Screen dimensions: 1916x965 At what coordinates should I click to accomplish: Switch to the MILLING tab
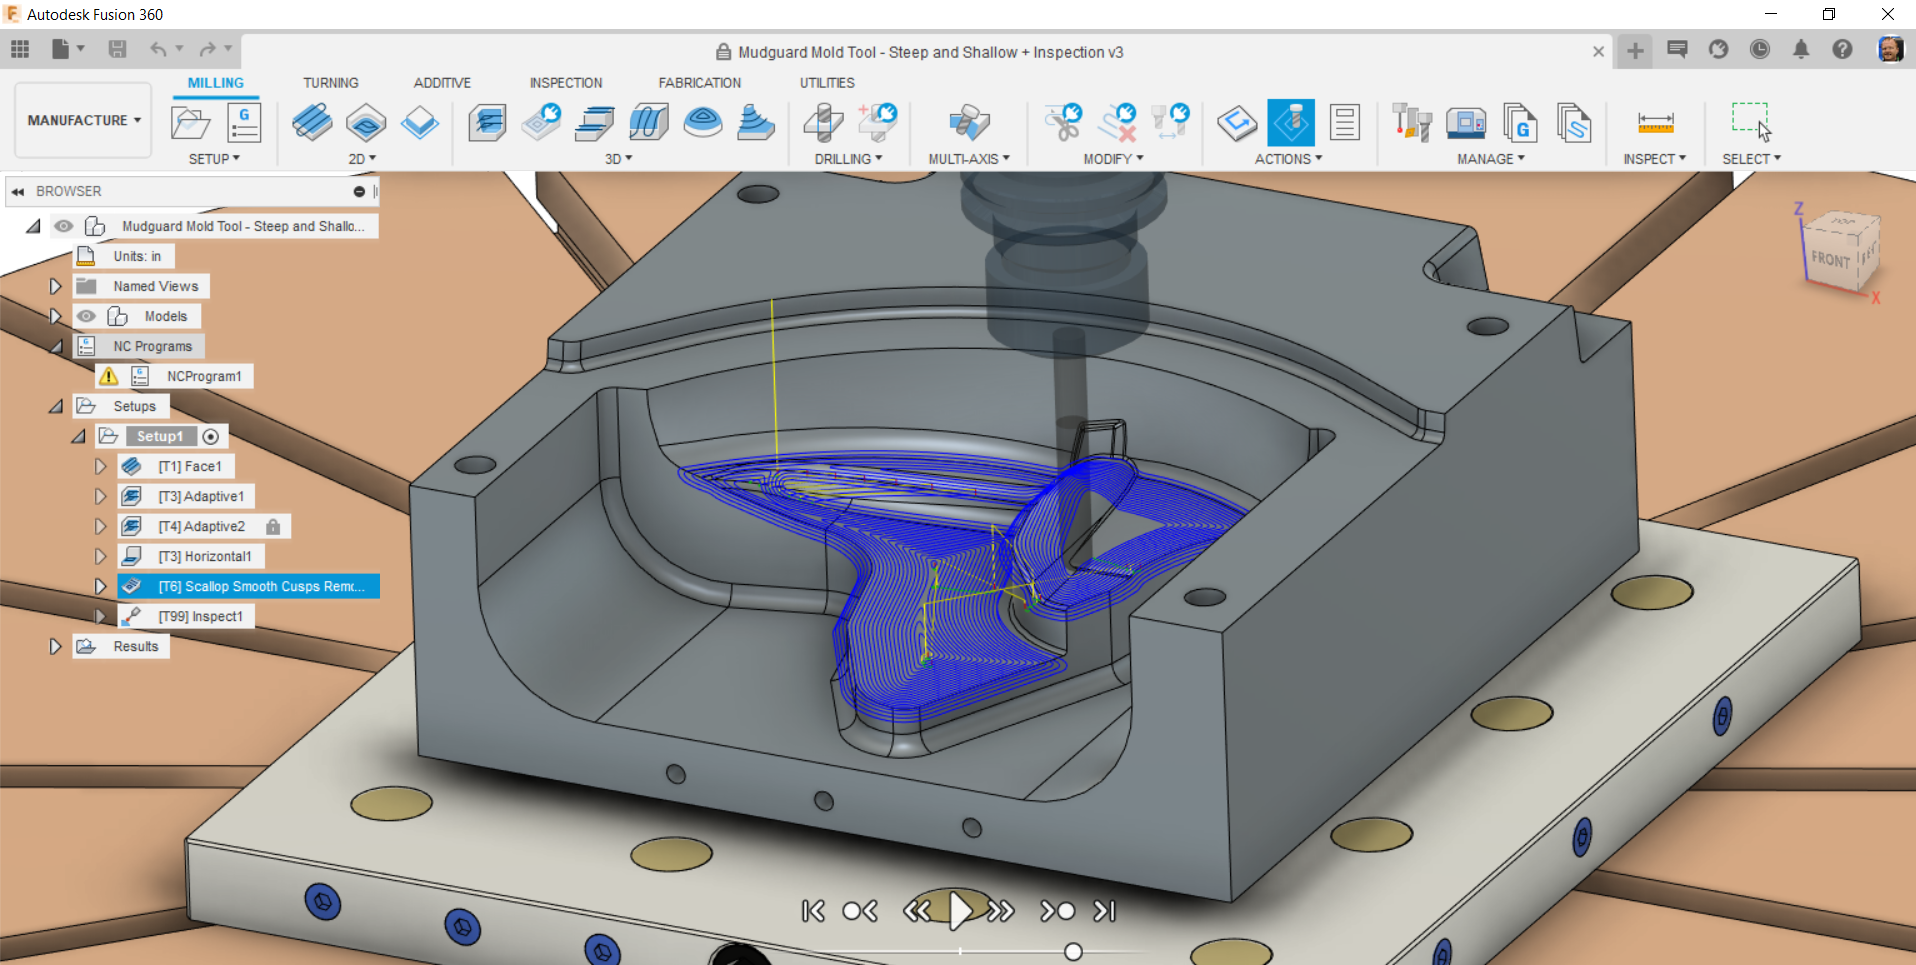click(x=216, y=83)
